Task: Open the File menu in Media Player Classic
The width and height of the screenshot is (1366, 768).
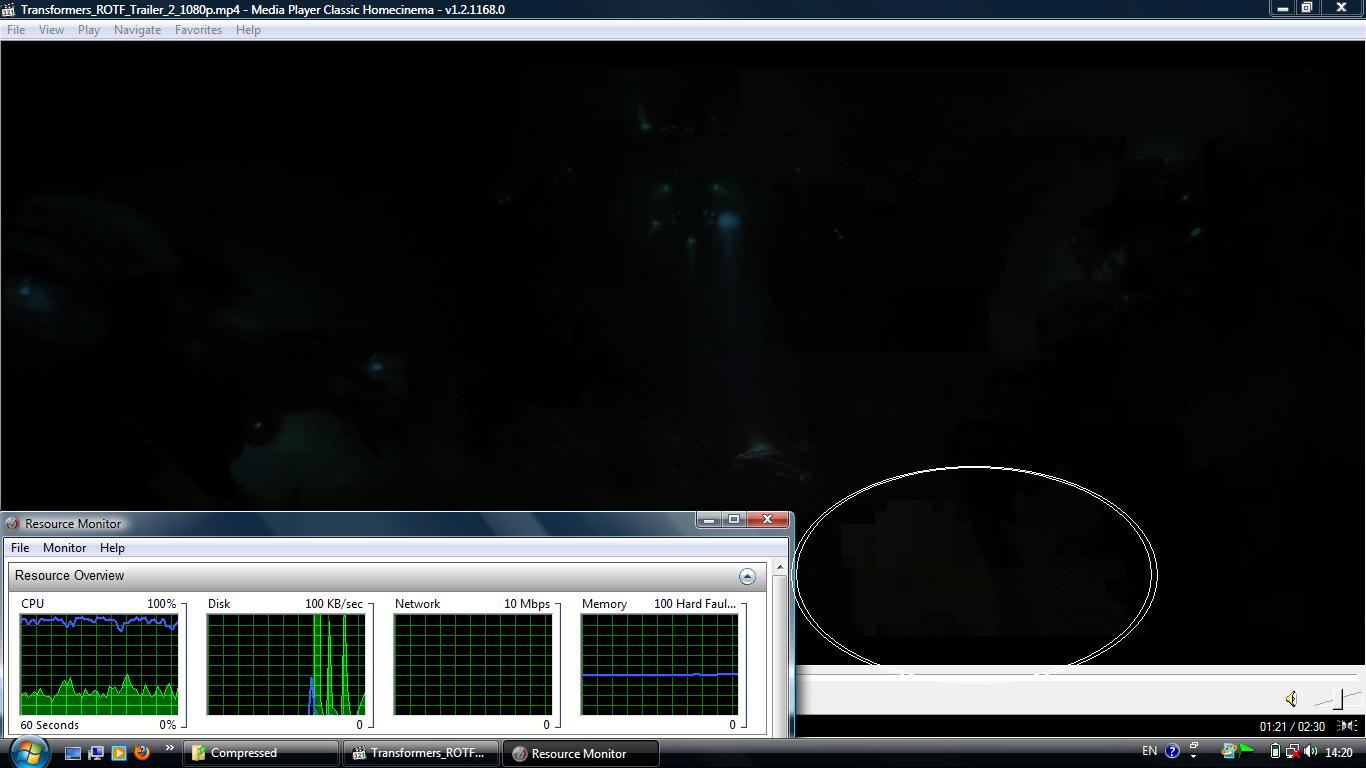Action: pos(16,30)
